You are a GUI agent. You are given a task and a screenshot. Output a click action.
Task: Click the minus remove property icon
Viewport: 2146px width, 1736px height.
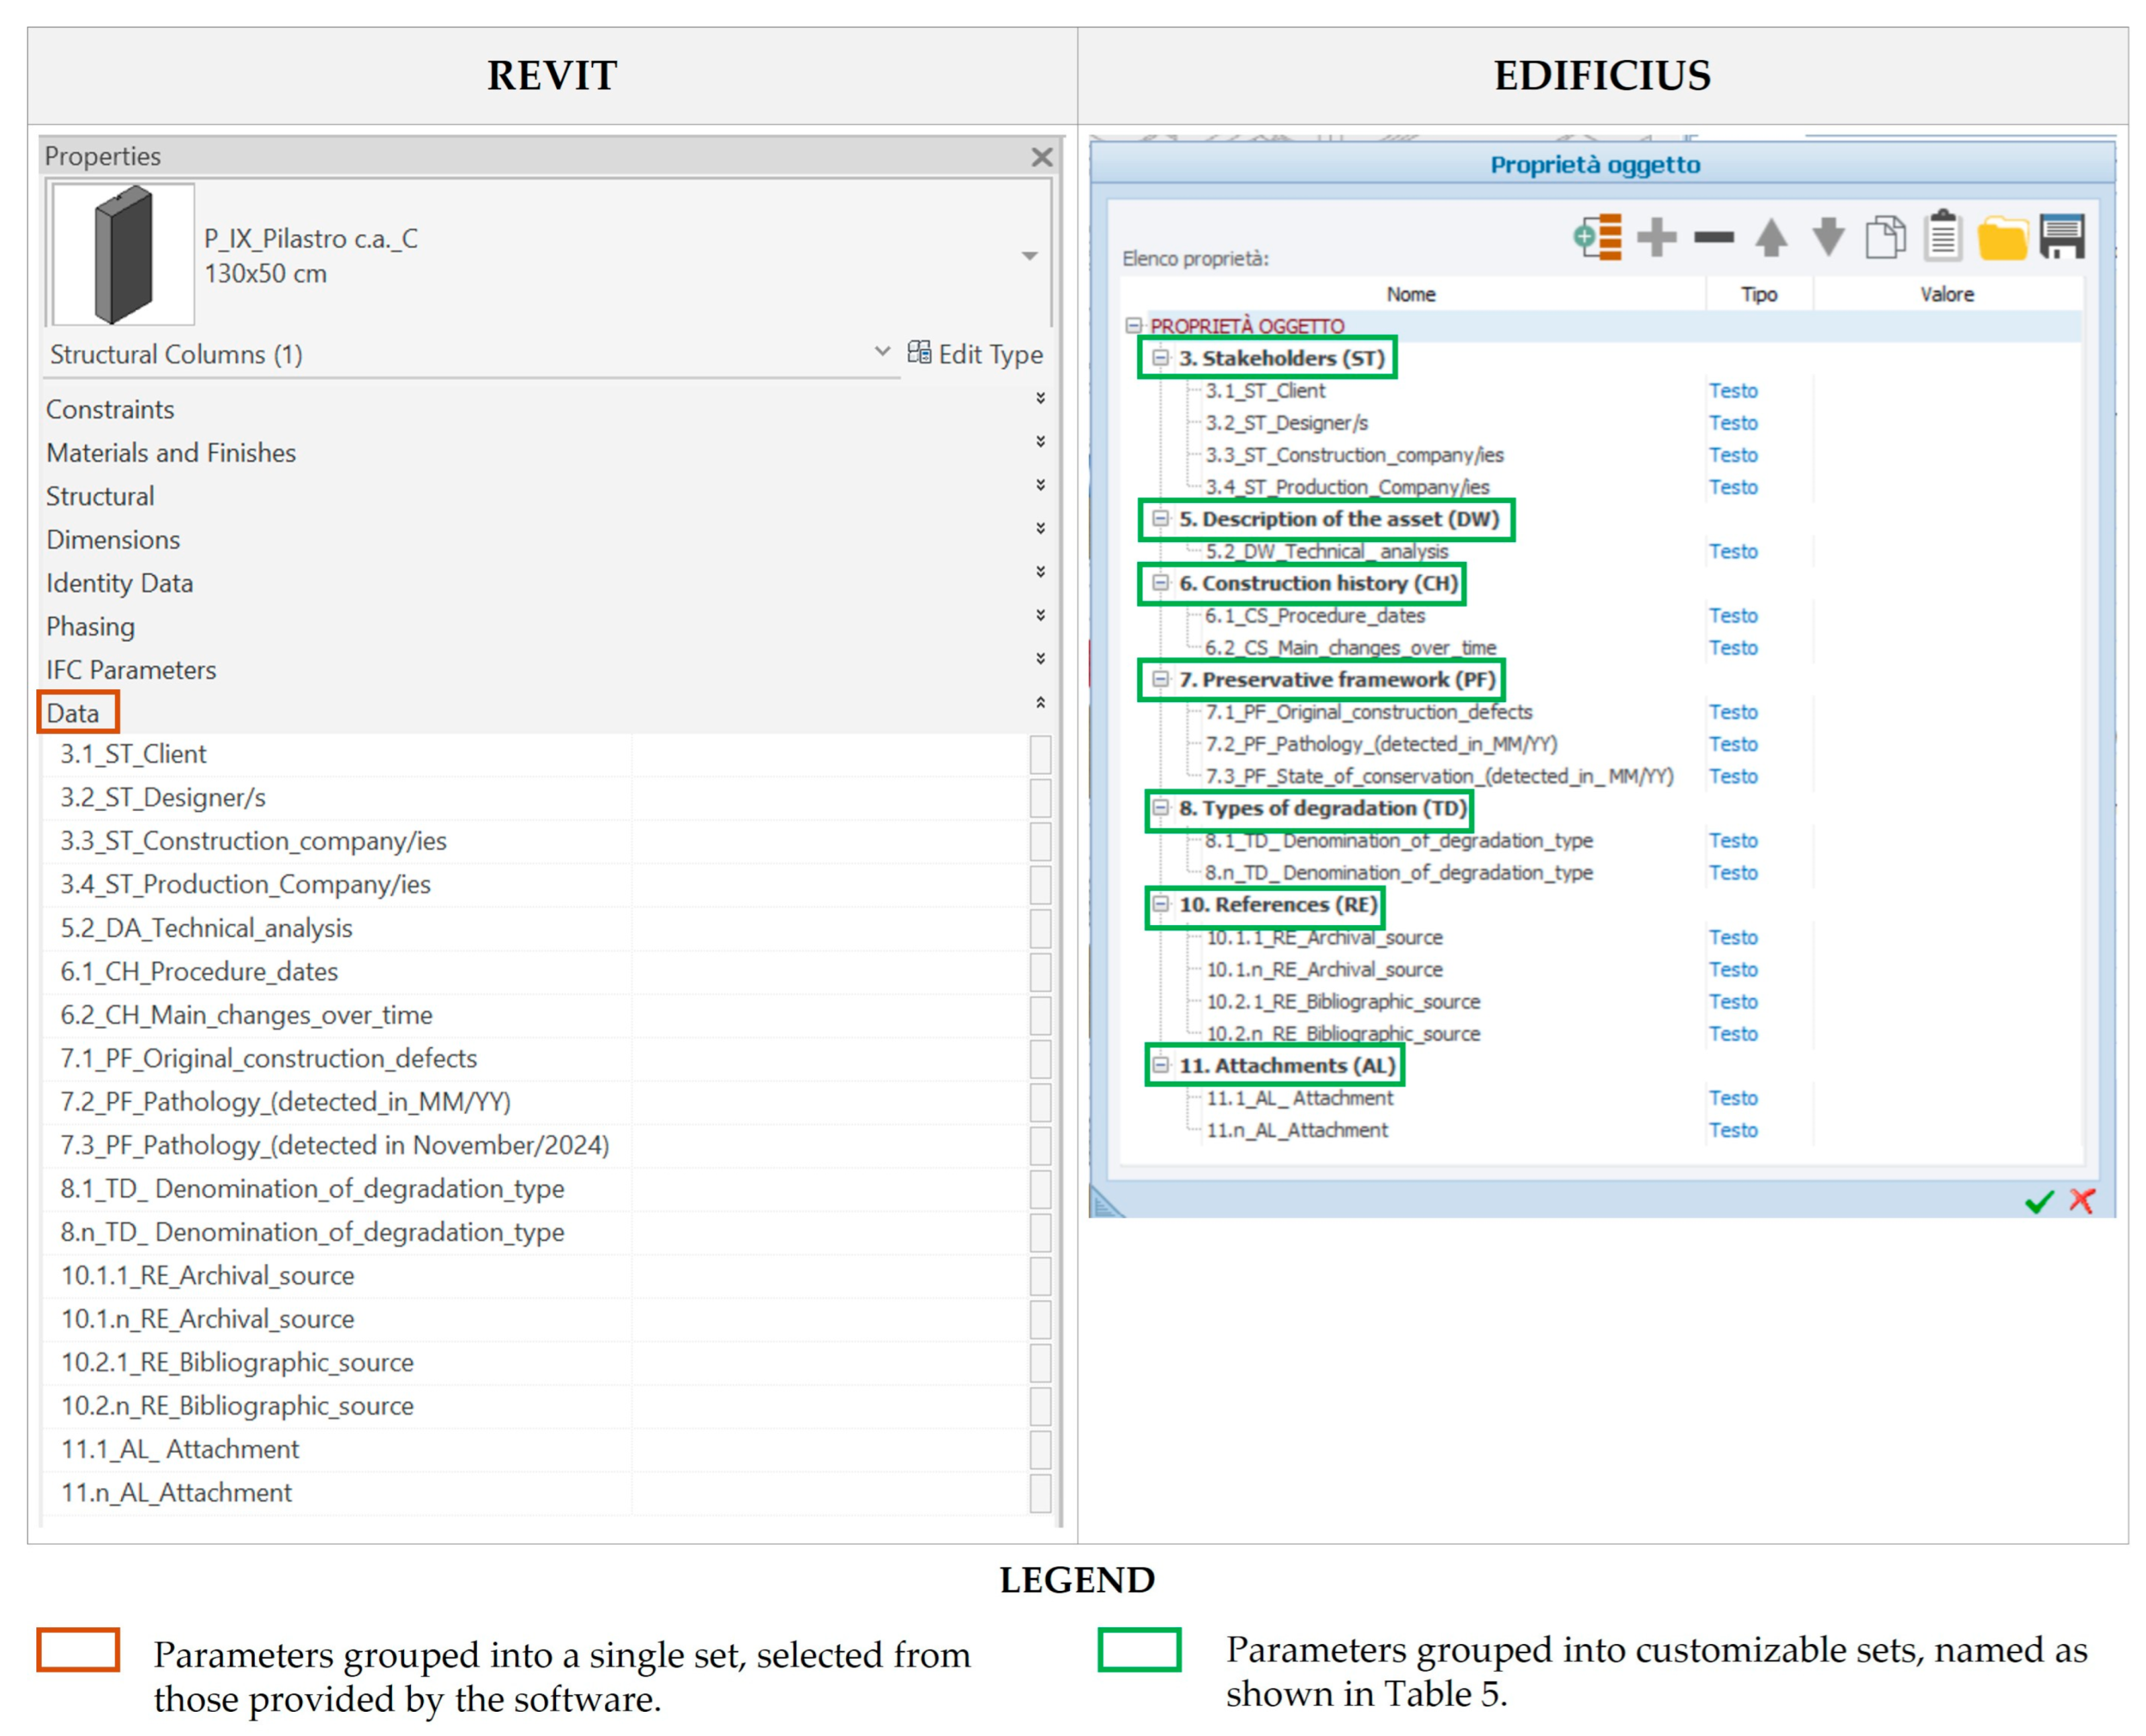1713,237
